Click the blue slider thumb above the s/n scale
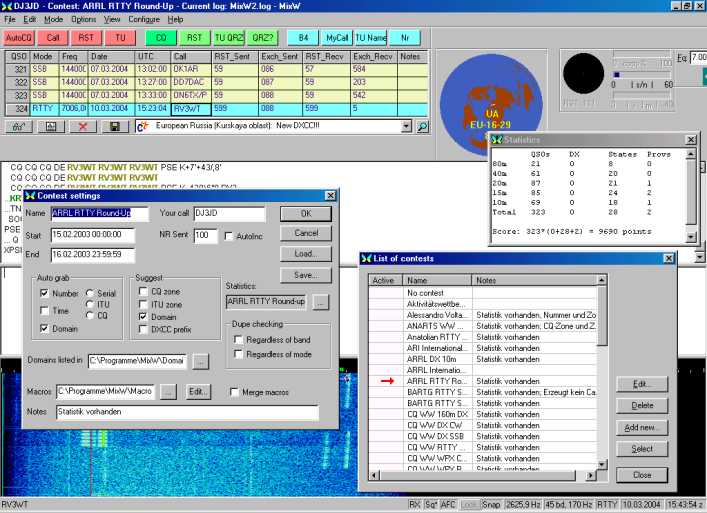The height and width of the screenshot is (513, 707). (617, 74)
